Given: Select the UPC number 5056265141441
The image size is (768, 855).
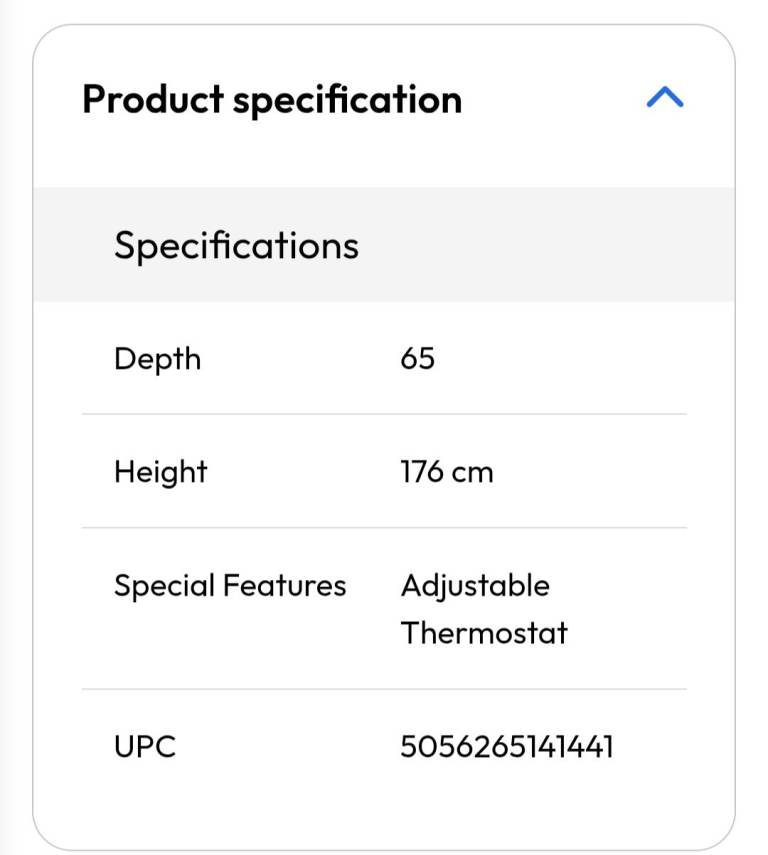Looking at the screenshot, I should pyautogui.click(x=506, y=746).
